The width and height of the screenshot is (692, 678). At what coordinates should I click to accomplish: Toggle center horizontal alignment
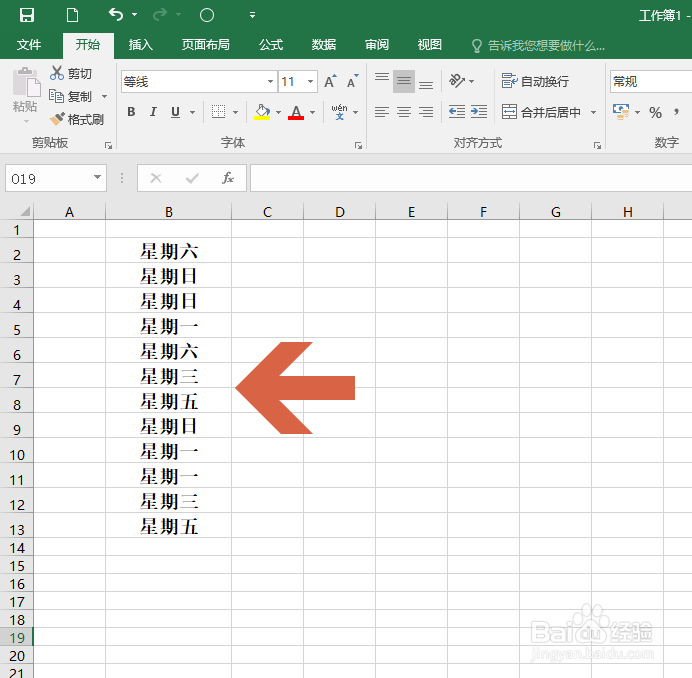pos(404,112)
